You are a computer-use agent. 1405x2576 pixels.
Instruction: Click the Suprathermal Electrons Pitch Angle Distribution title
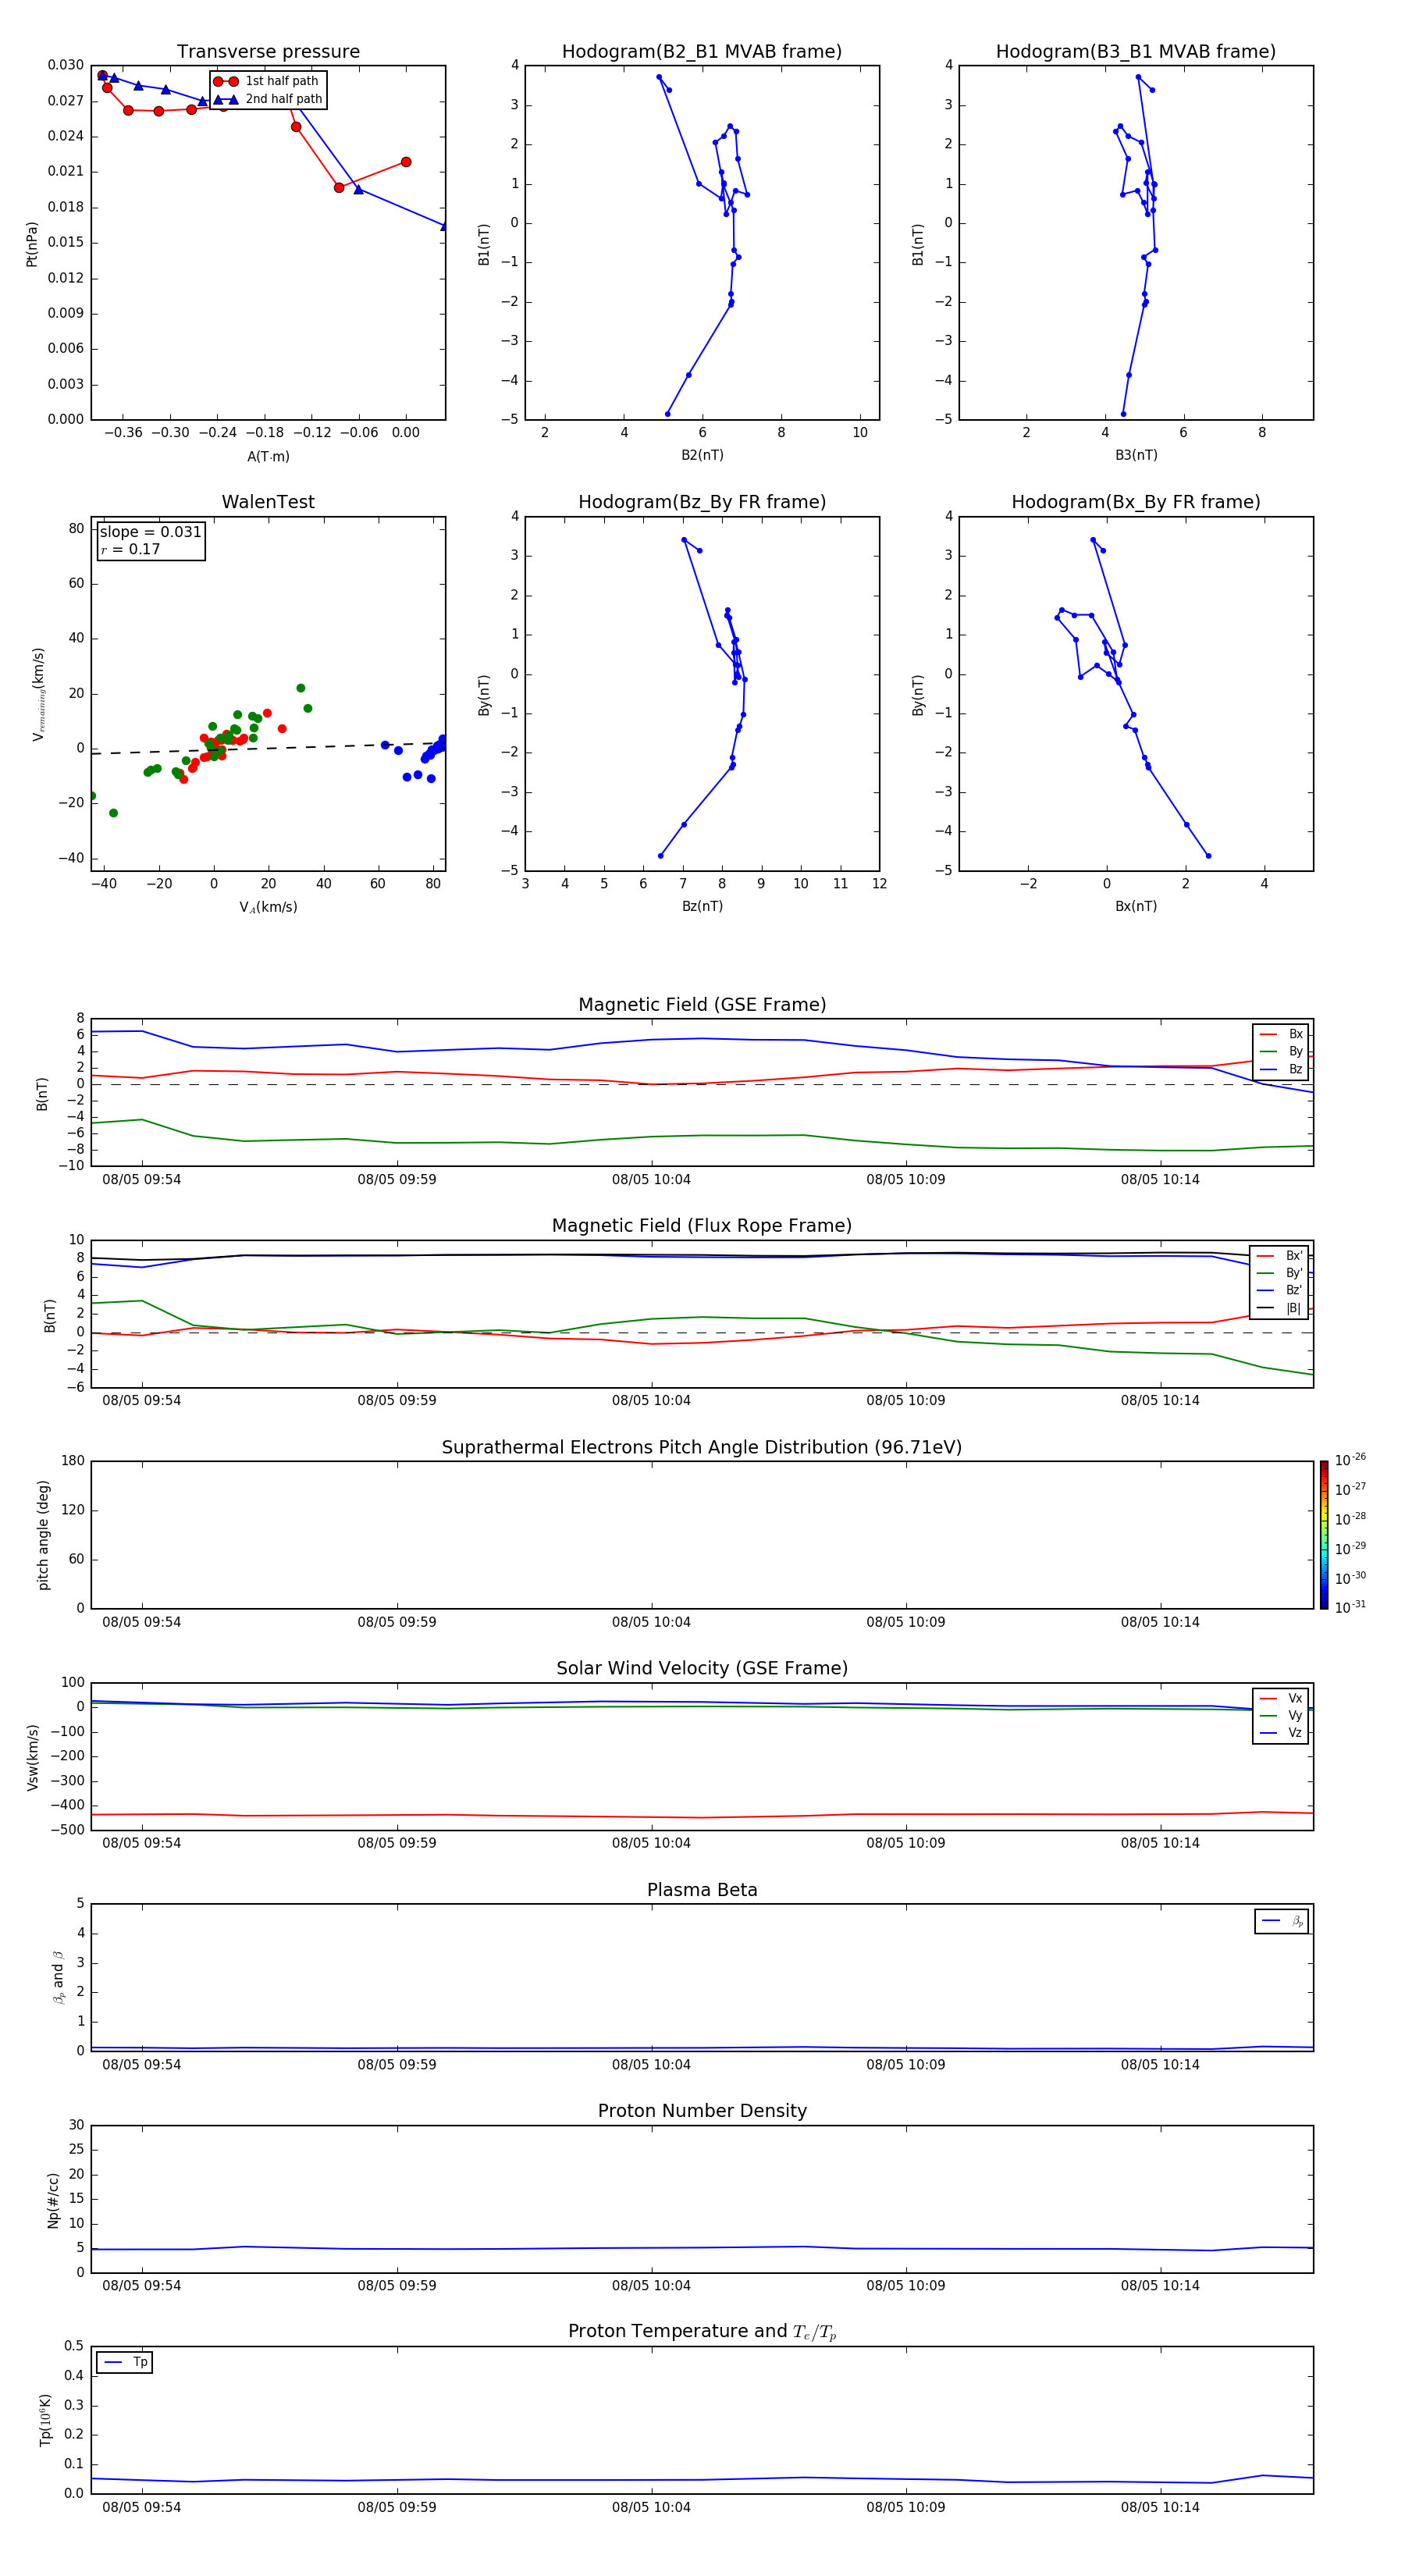pos(702,1447)
